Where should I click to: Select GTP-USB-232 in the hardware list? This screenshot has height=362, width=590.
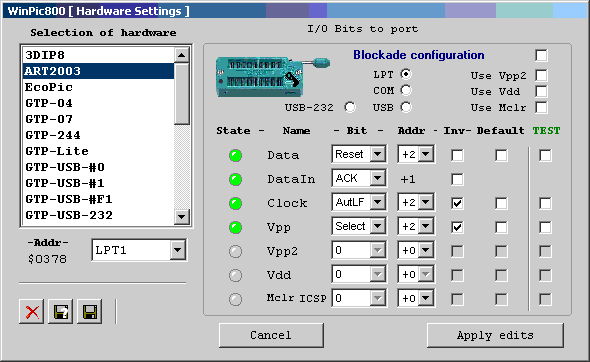pyautogui.click(x=98, y=215)
